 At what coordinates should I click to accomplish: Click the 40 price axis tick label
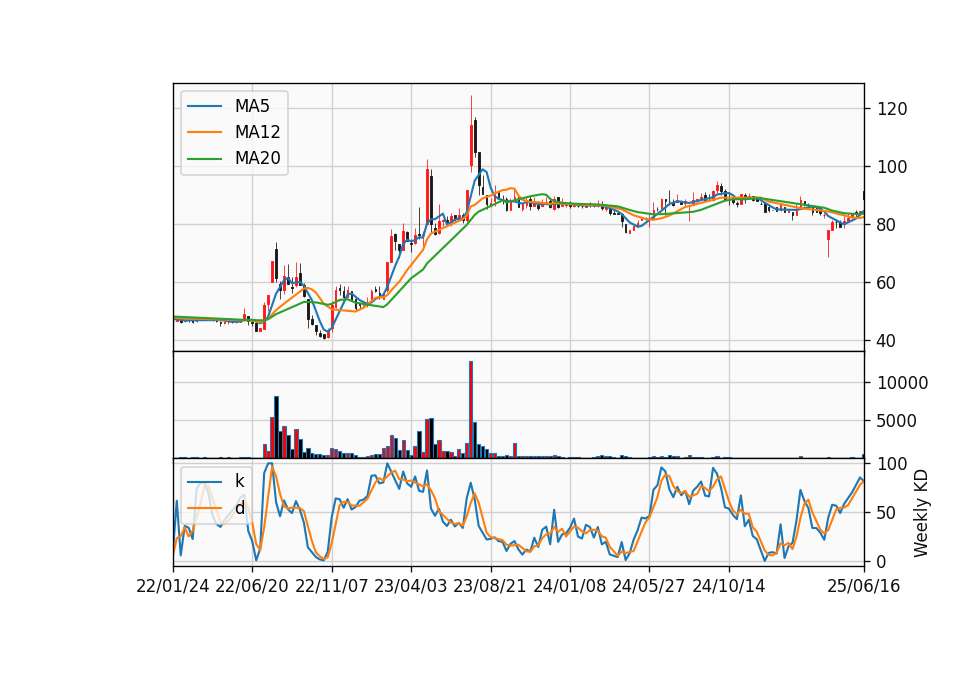point(887,341)
